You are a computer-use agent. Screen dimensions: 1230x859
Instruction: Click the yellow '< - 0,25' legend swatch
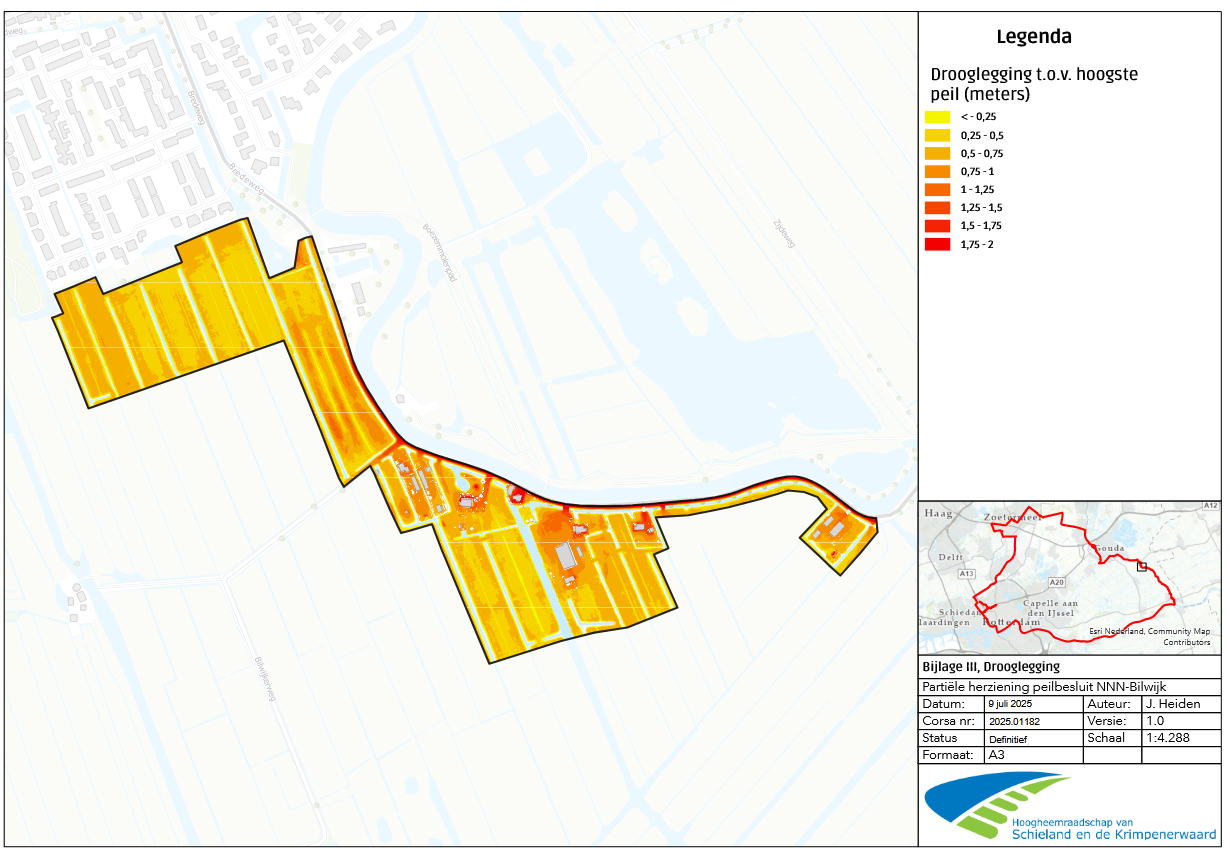coord(936,117)
